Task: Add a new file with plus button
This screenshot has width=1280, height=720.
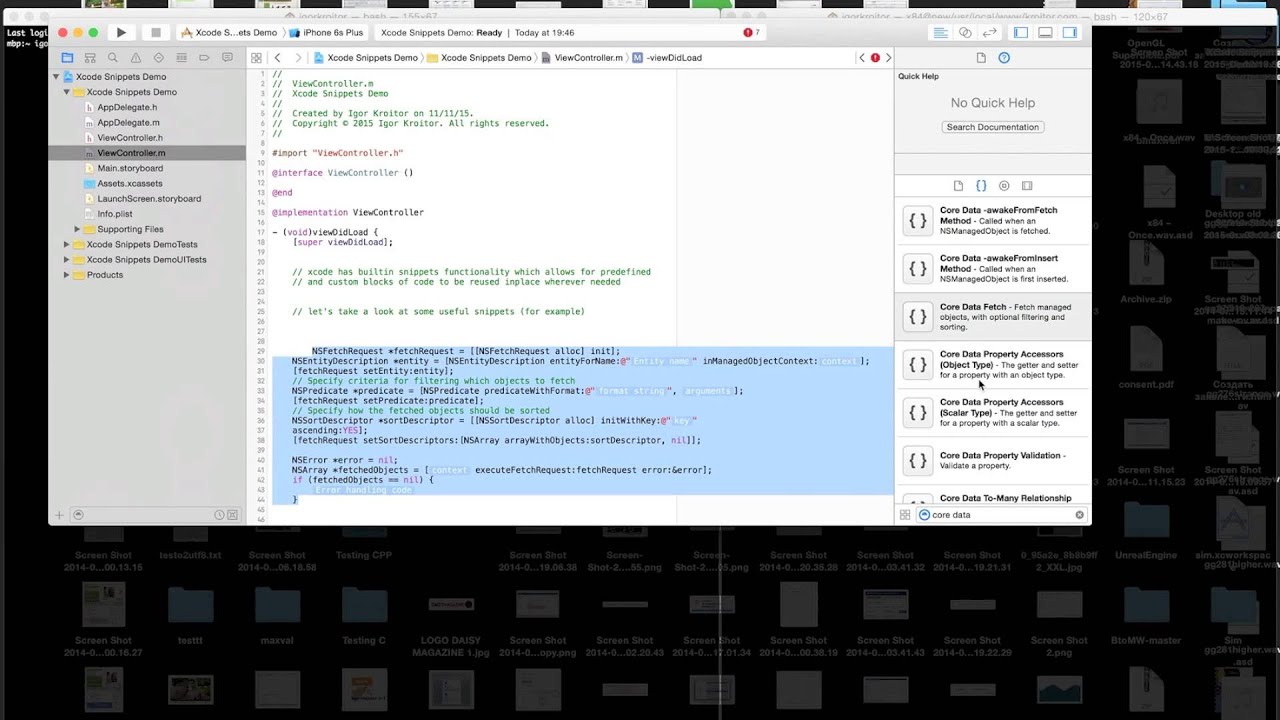Action: 59,515
